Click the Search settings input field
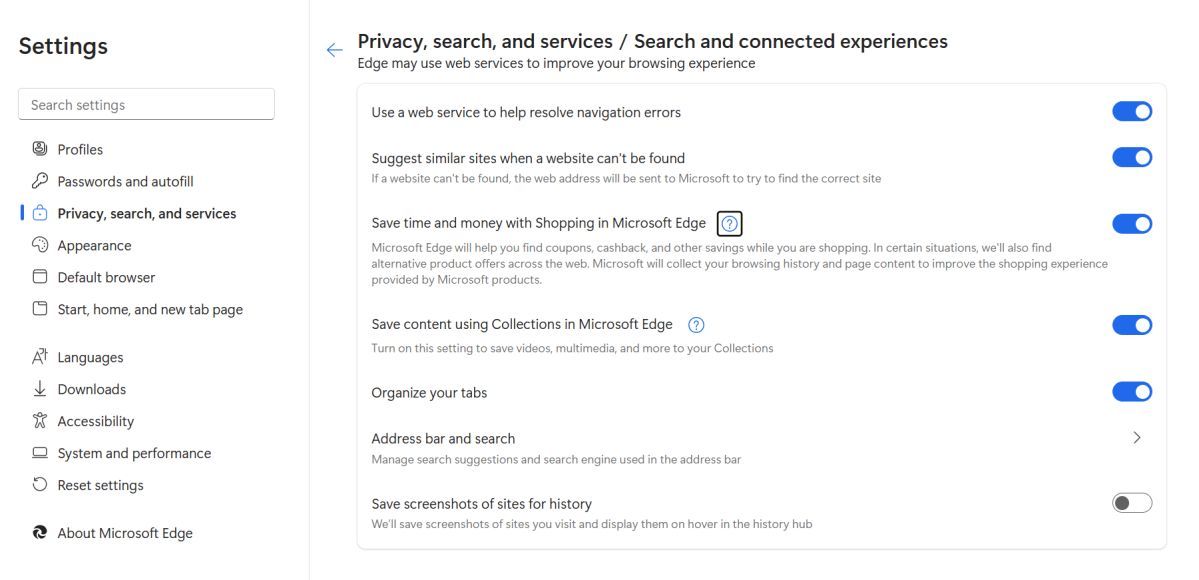Viewport: 1199px width, 580px height. click(x=146, y=104)
